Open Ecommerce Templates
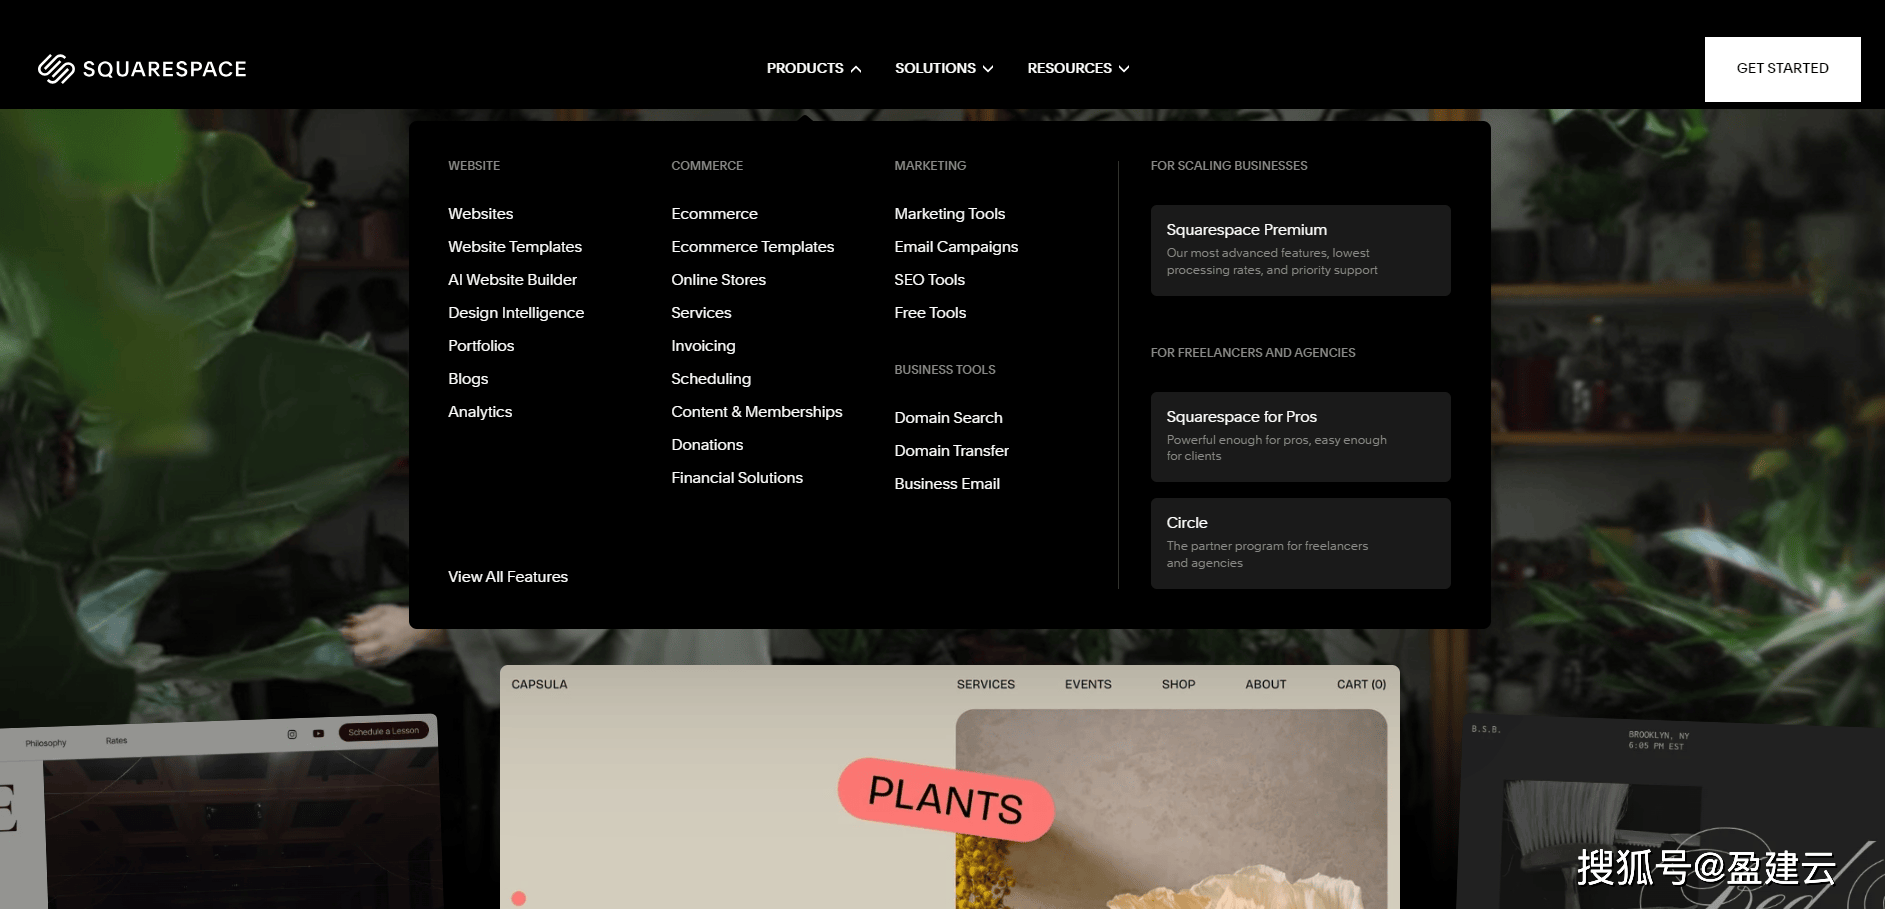The image size is (1885, 909). point(753,247)
